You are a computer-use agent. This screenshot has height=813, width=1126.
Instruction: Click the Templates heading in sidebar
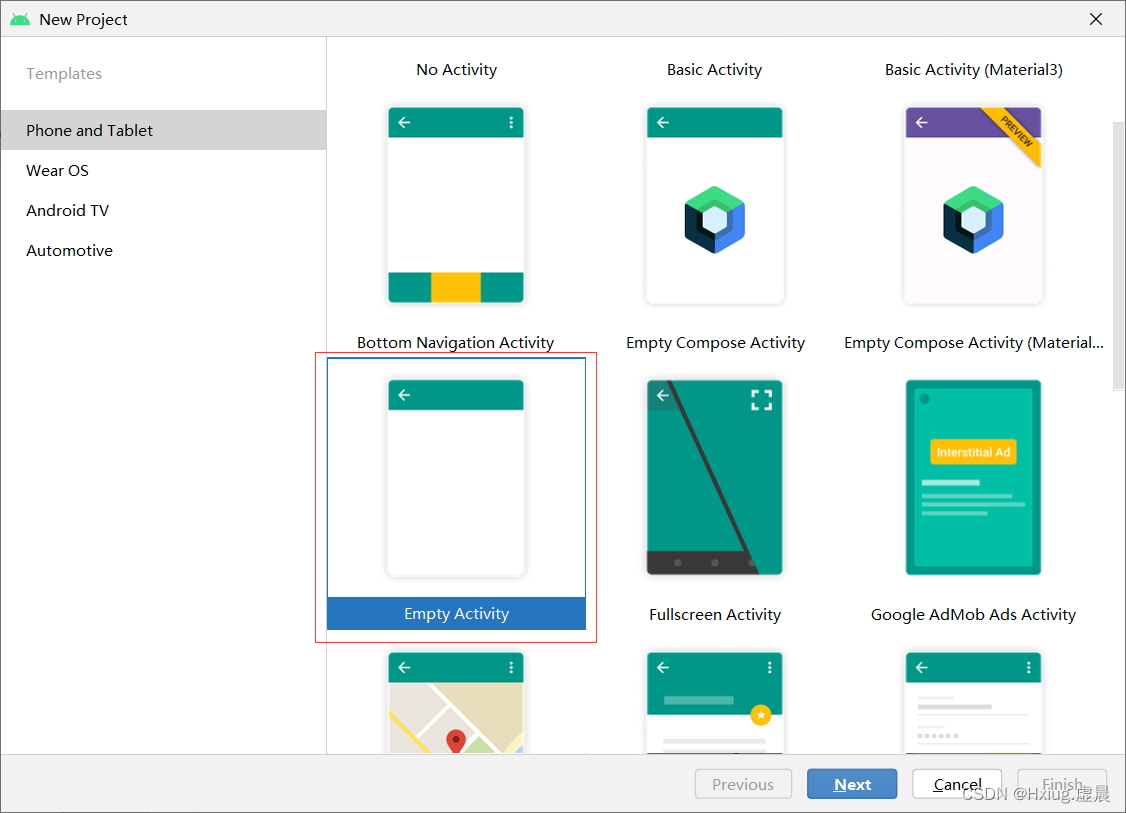[64, 73]
